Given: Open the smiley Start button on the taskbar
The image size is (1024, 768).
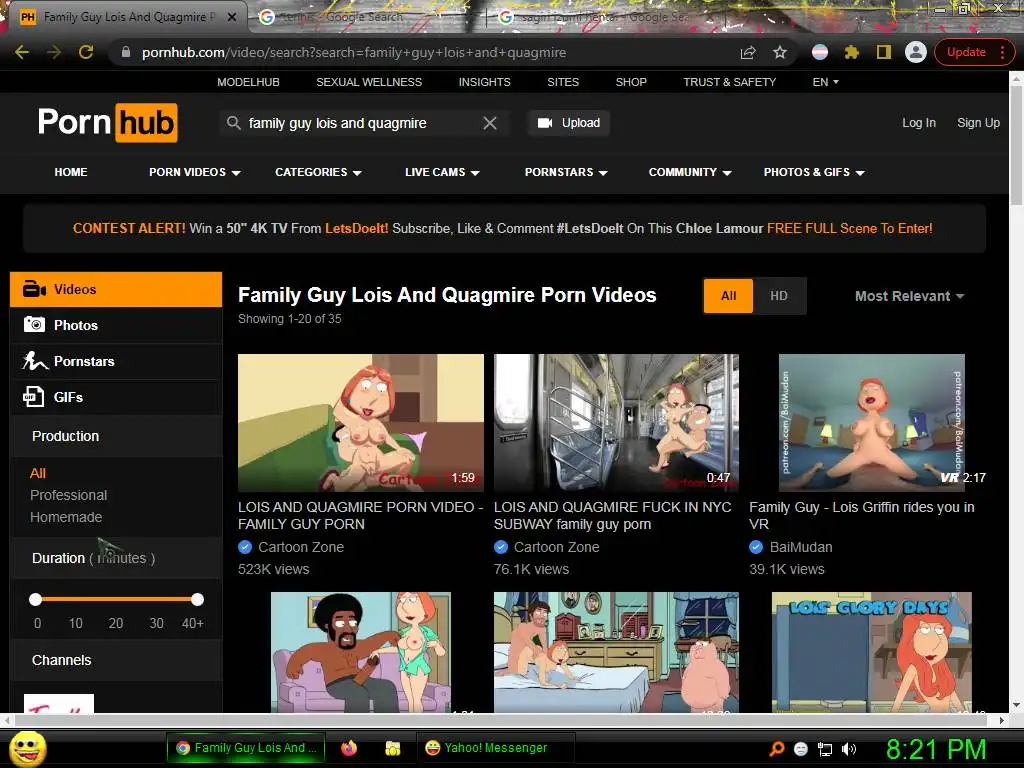Looking at the screenshot, I should coord(27,748).
